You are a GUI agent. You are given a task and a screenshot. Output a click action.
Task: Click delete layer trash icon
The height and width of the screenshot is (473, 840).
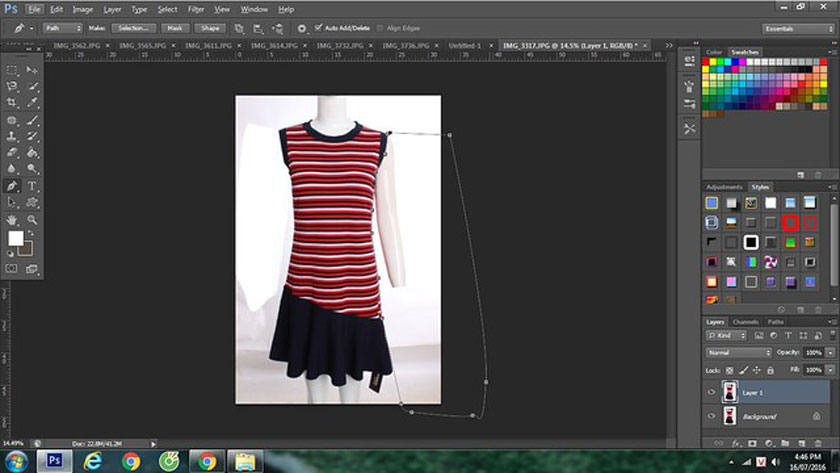[818, 444]
